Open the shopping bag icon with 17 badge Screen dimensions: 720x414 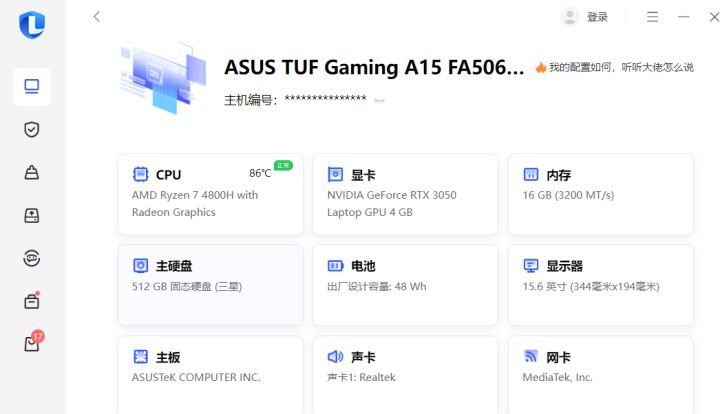point(34,341)
